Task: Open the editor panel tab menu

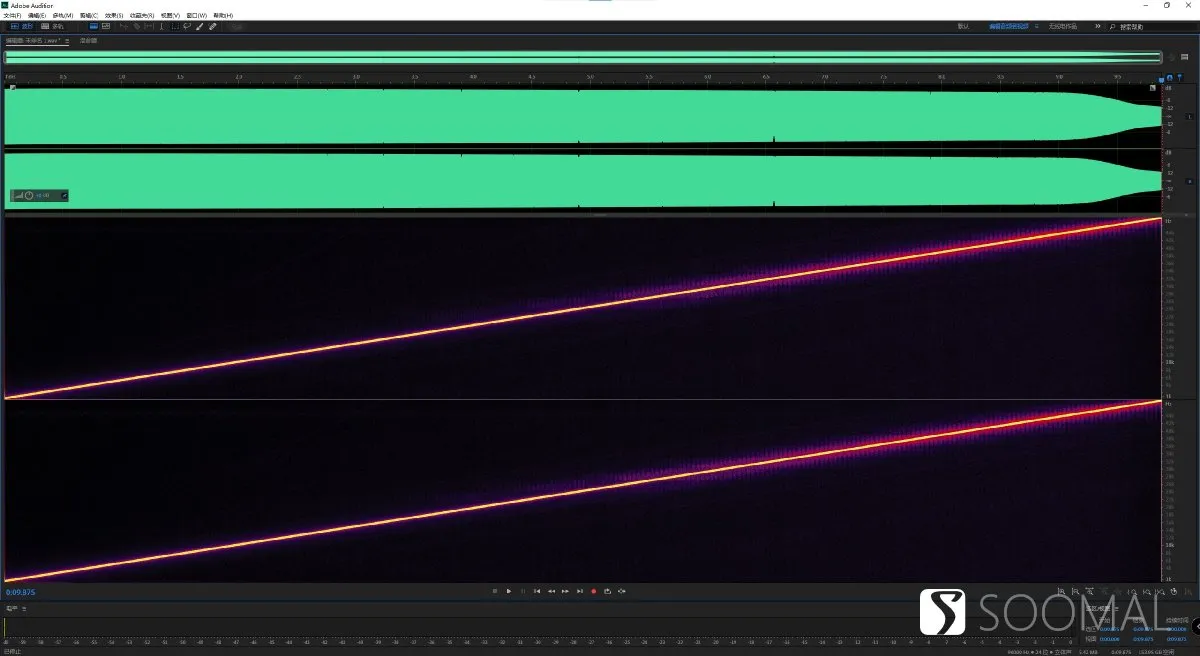Action: pyautogui.click(x=67, y=41)
